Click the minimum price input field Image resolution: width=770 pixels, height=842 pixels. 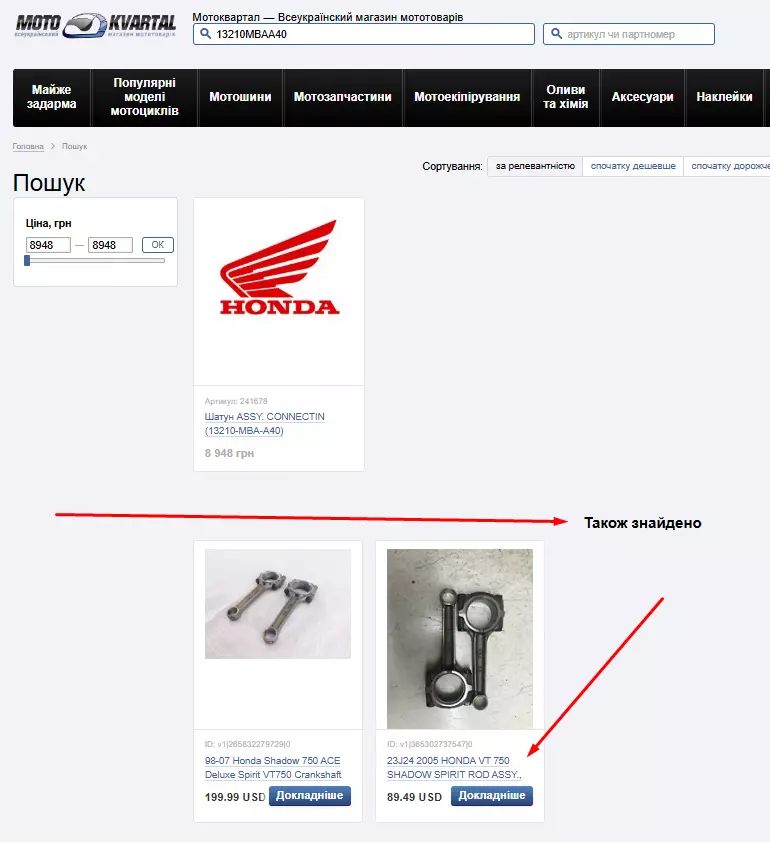tap(48, 245)
